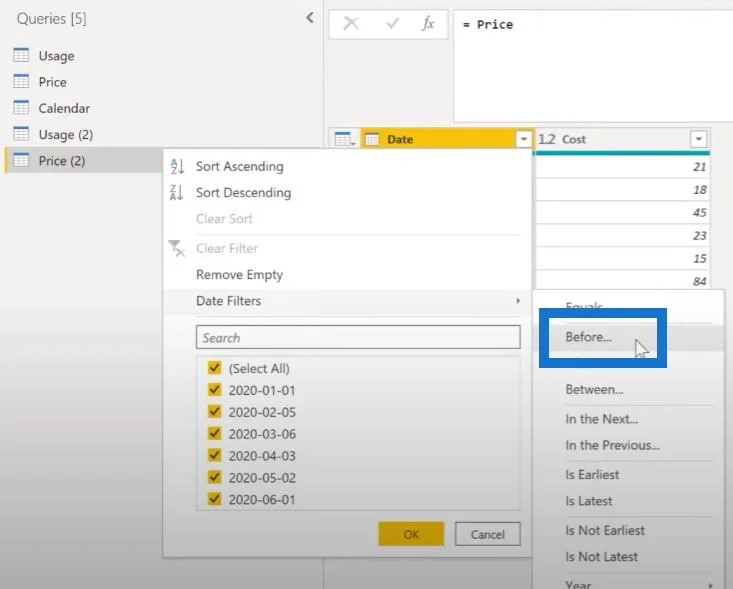Viewport: 733px width, 589px height.
Task: Toggle the (Select All) checkbox
Action: pos(215,367)
